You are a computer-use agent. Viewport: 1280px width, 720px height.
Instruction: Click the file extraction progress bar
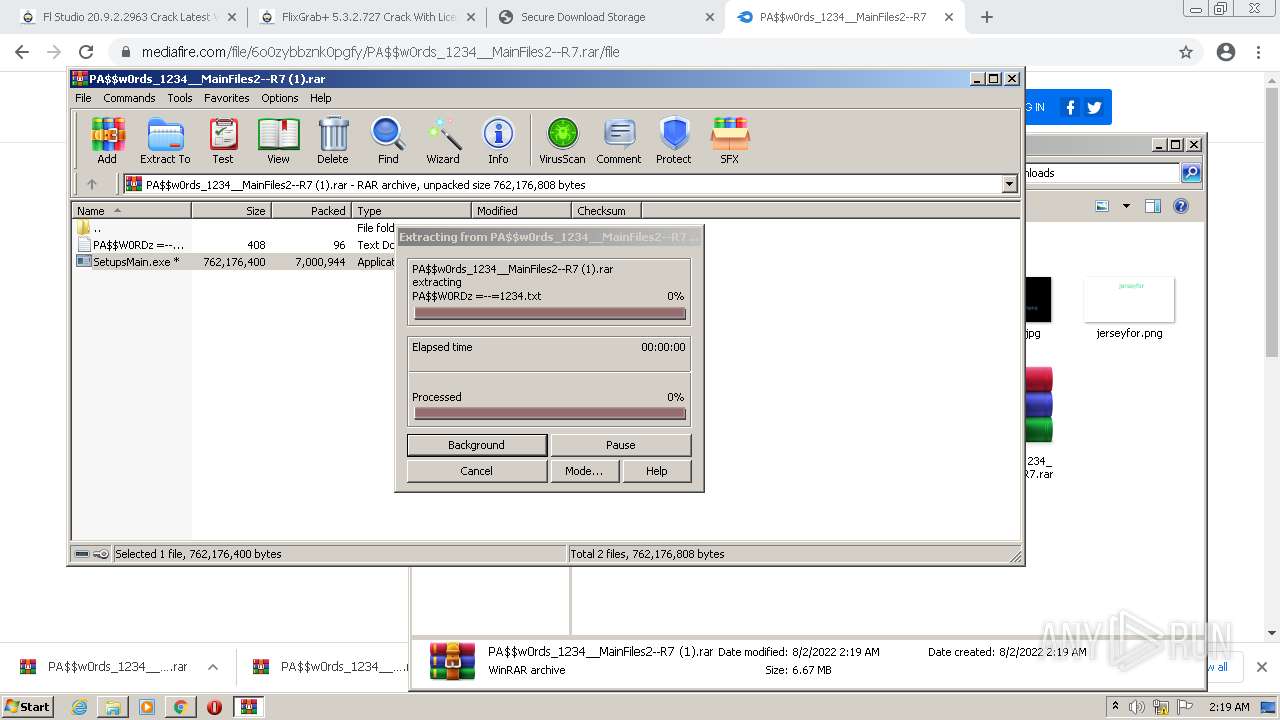pos(550,313)
